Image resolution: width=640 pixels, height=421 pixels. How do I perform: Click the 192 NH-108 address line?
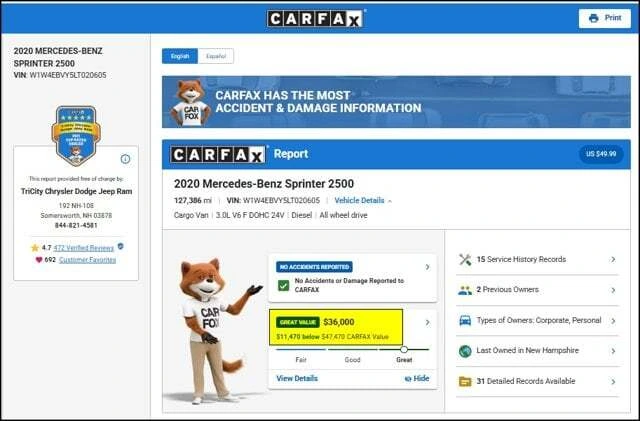(76, 205)
